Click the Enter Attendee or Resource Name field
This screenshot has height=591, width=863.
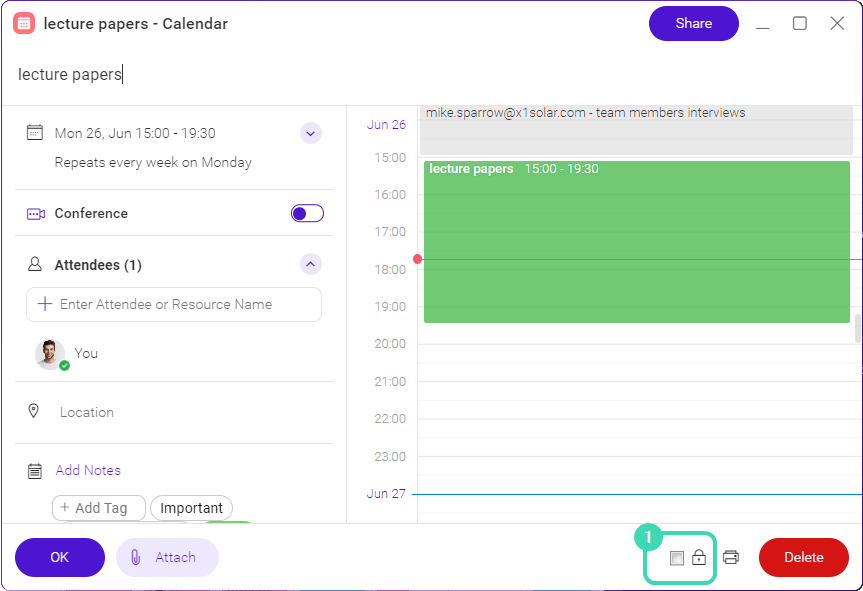pos(174,304)
